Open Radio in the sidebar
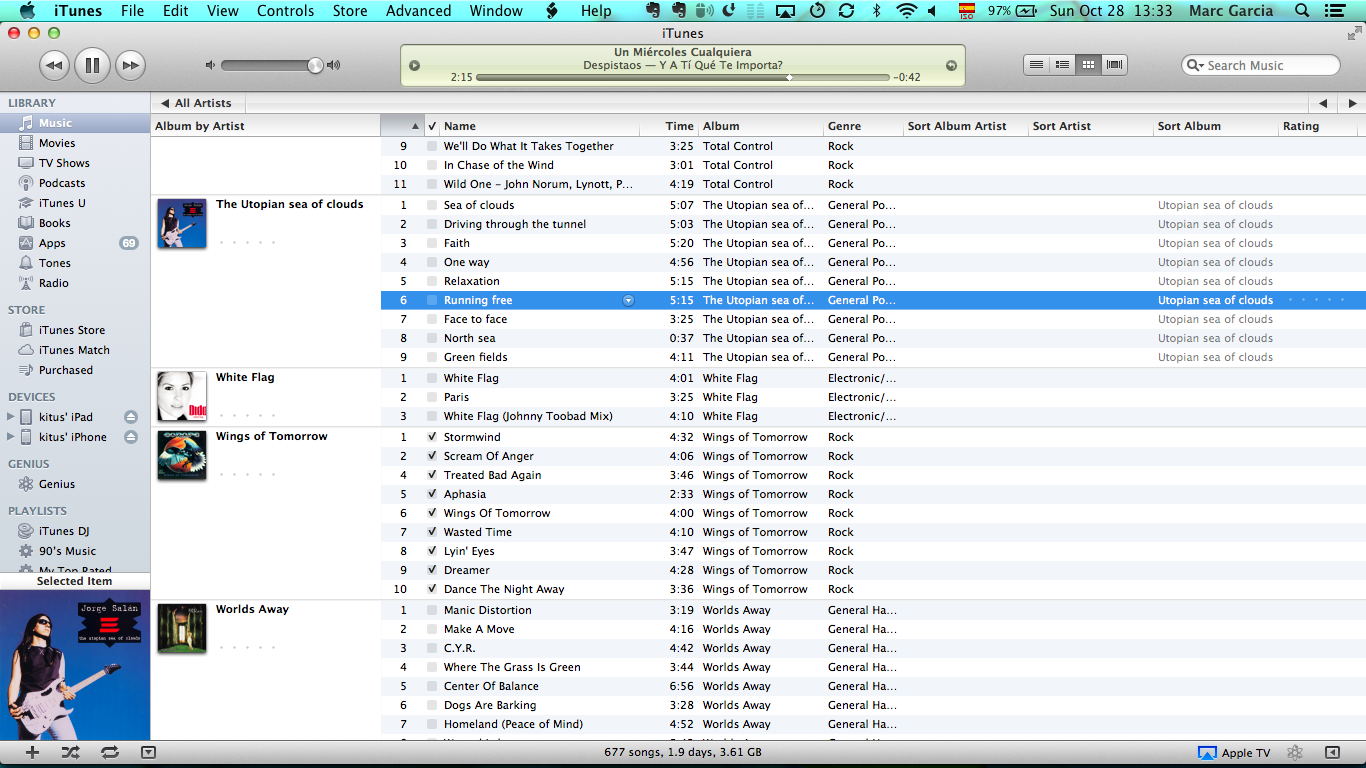This screenshot has height=768, width=1366. click(54, 283)
